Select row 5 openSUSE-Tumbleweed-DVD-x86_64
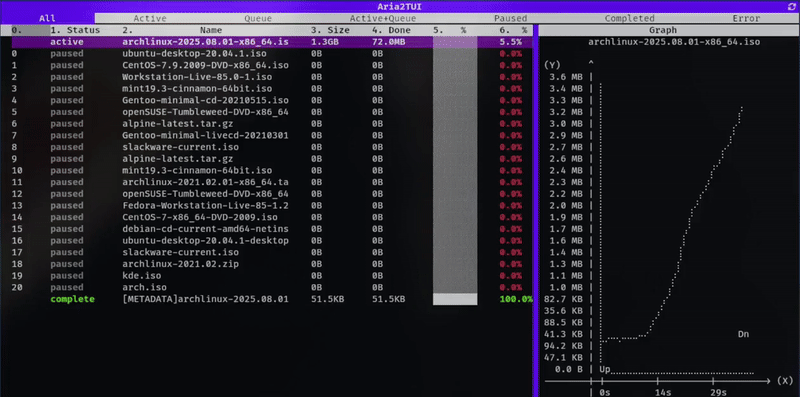The width and height of the screenshot is (800, 397). point(271,112)
